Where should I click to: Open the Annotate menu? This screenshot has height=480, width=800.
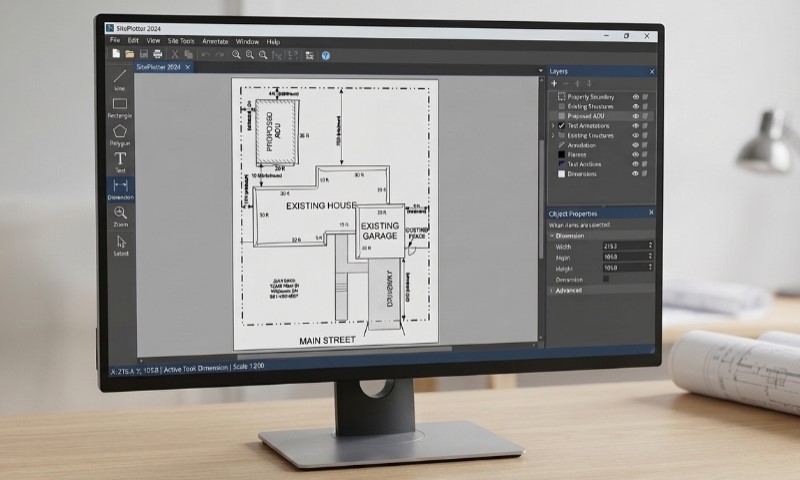pyautogui.click(x=215, y=41)
